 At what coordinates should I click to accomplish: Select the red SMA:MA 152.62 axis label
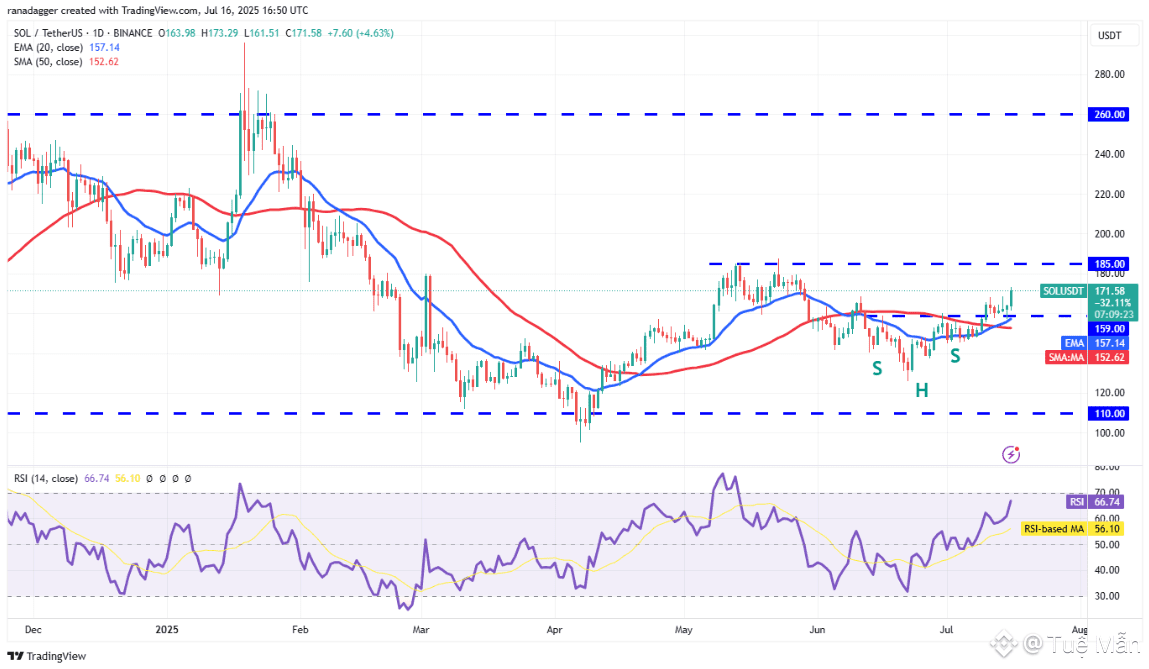point(1087,358)
